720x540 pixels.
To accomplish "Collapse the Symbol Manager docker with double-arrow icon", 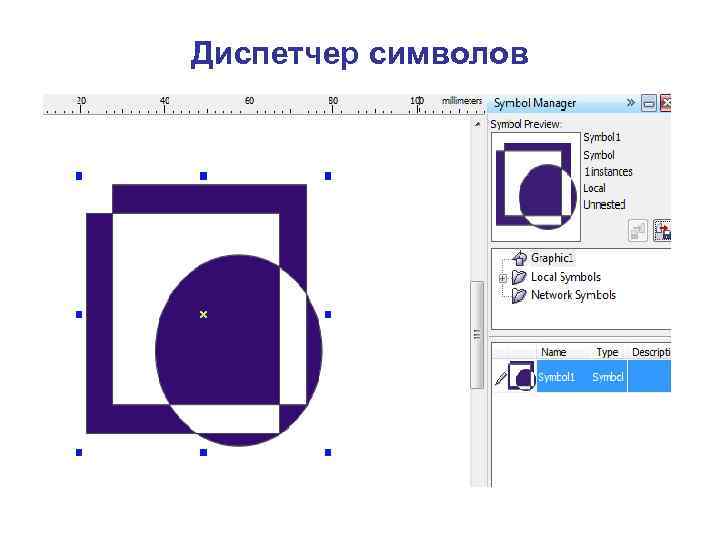I will tap(631, 102).
